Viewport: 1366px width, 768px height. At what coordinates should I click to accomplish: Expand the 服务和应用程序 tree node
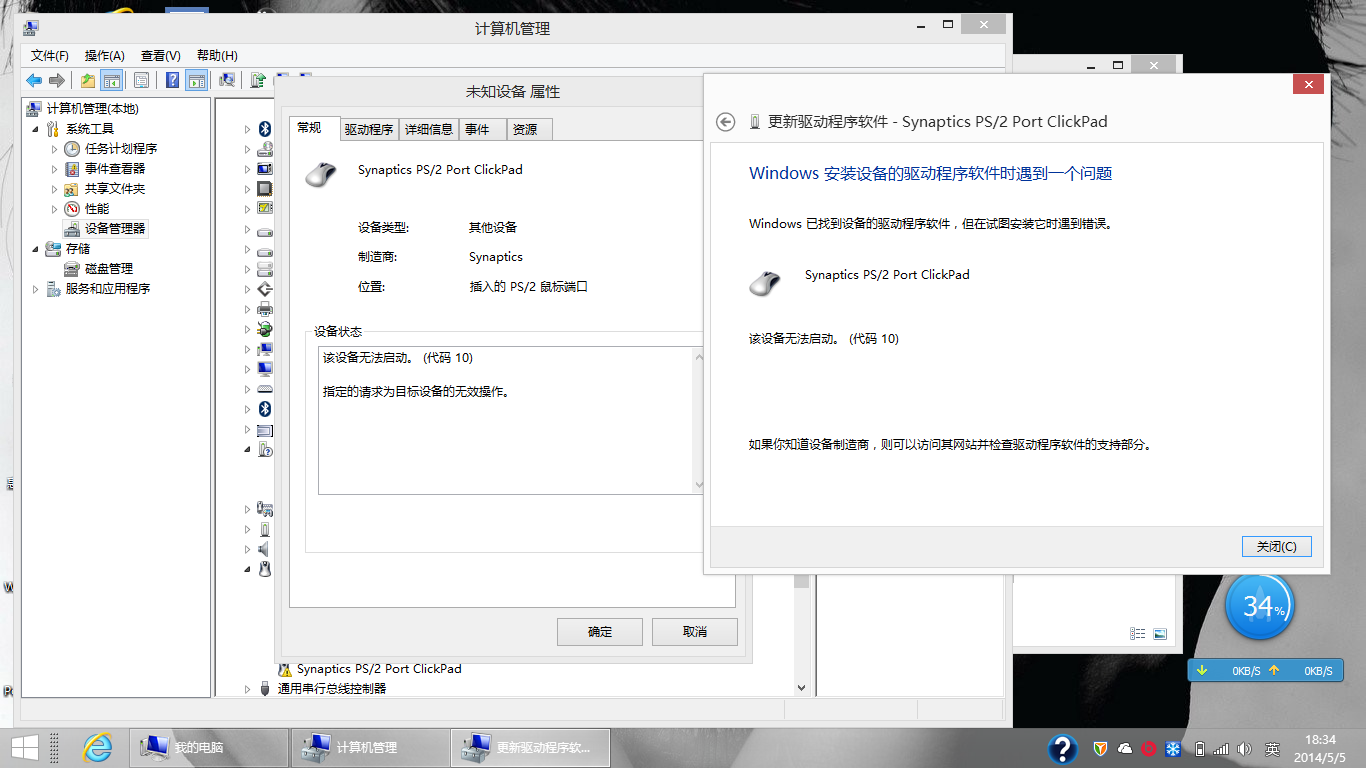click(x=36, y=289)
